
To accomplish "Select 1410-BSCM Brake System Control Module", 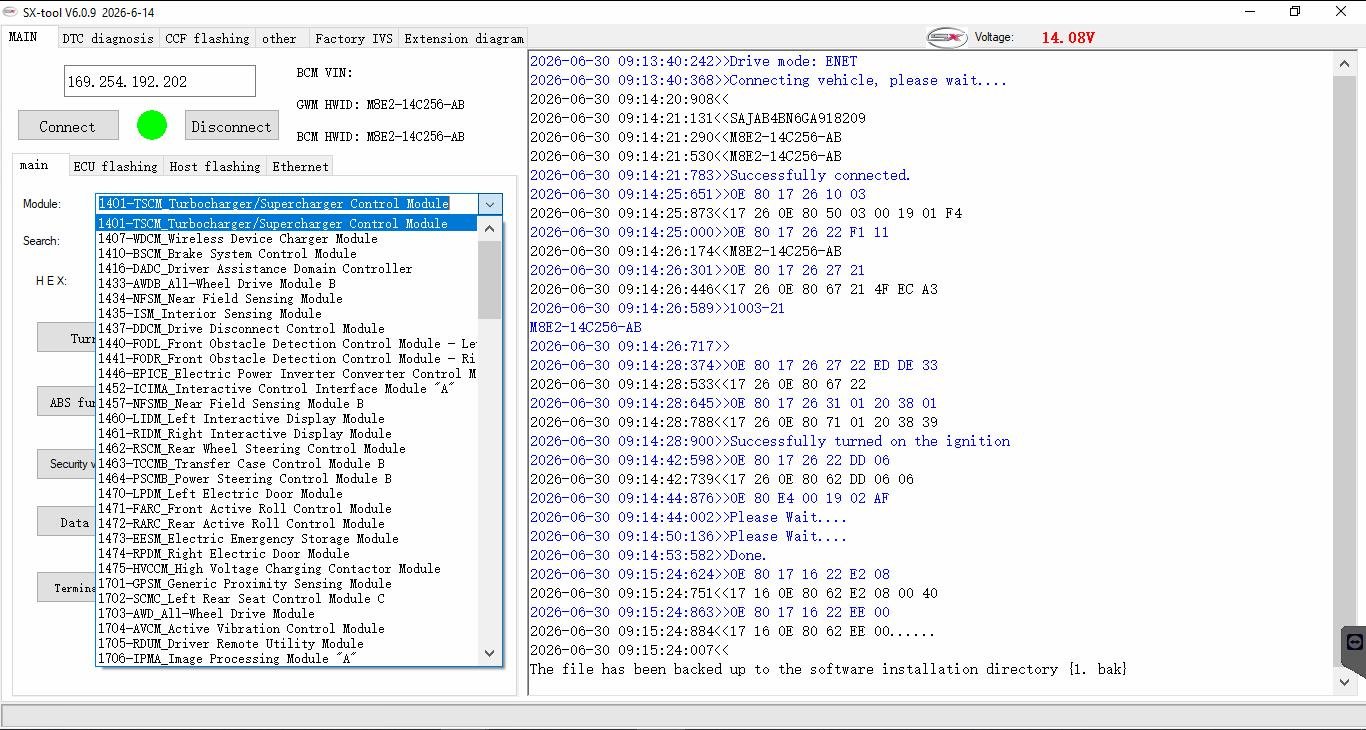I will (x=287, y=254).
